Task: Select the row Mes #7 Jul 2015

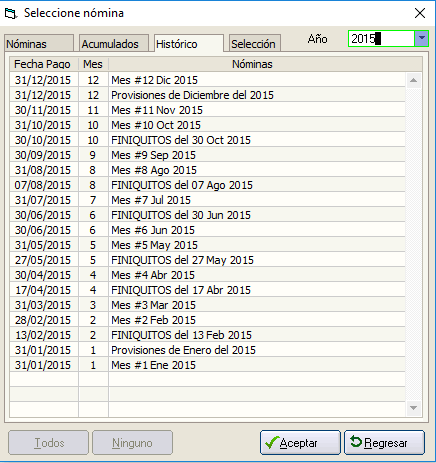Action: tap(207, 200)
